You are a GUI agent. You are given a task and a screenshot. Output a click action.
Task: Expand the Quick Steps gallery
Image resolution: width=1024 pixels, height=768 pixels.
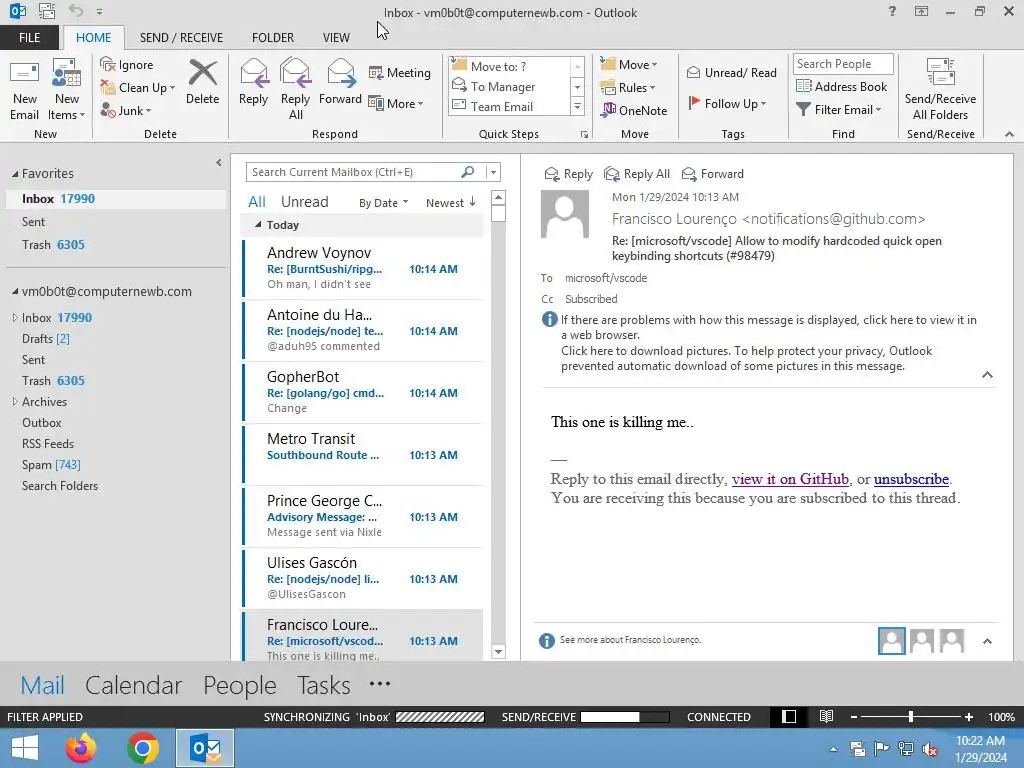[x=577, y=106]
